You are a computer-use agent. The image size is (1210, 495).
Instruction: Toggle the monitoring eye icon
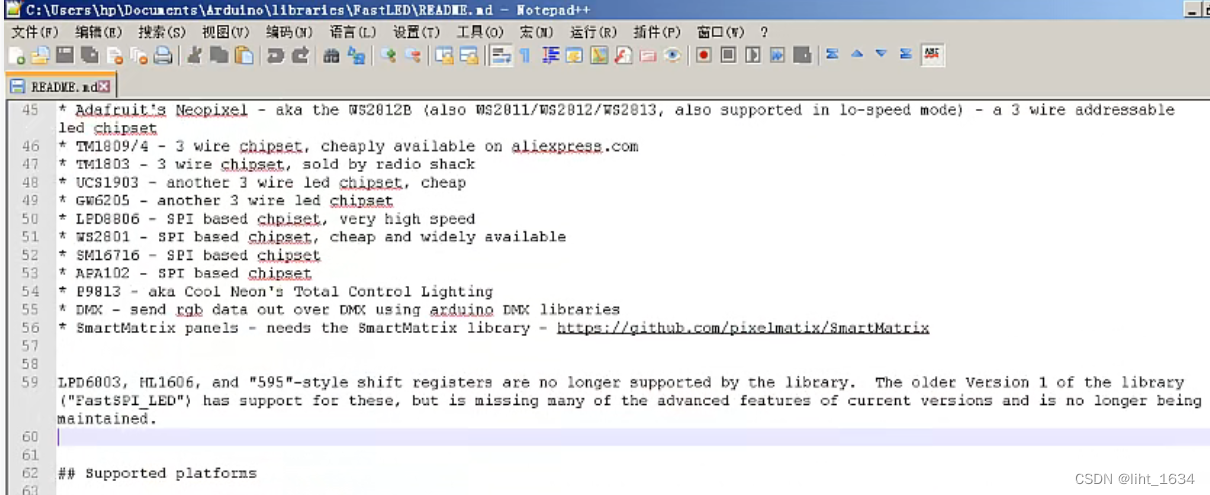pyautogui.click(x=672, y=55)
